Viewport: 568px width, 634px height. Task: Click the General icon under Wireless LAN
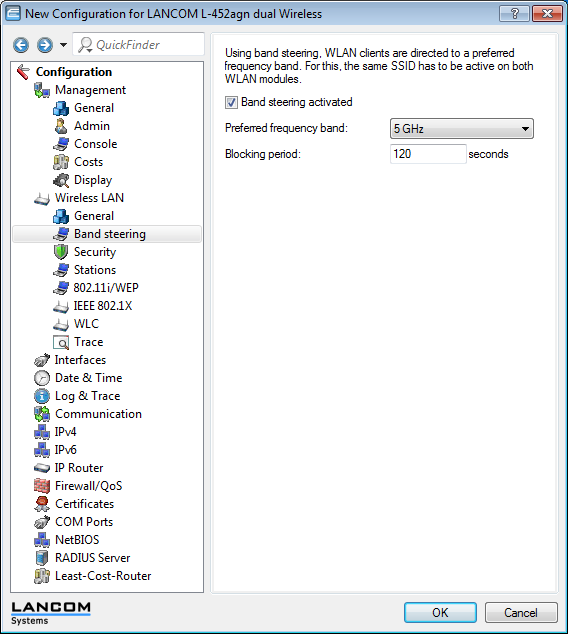tap(61, 216)
